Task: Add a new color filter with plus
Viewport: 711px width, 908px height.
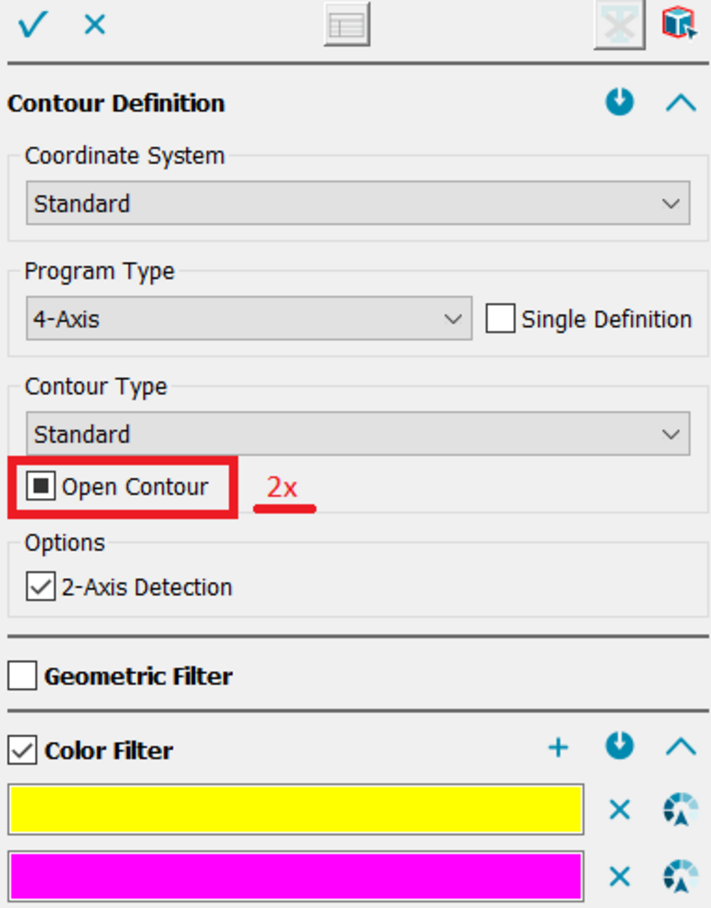Action: [x=558, y=748]
